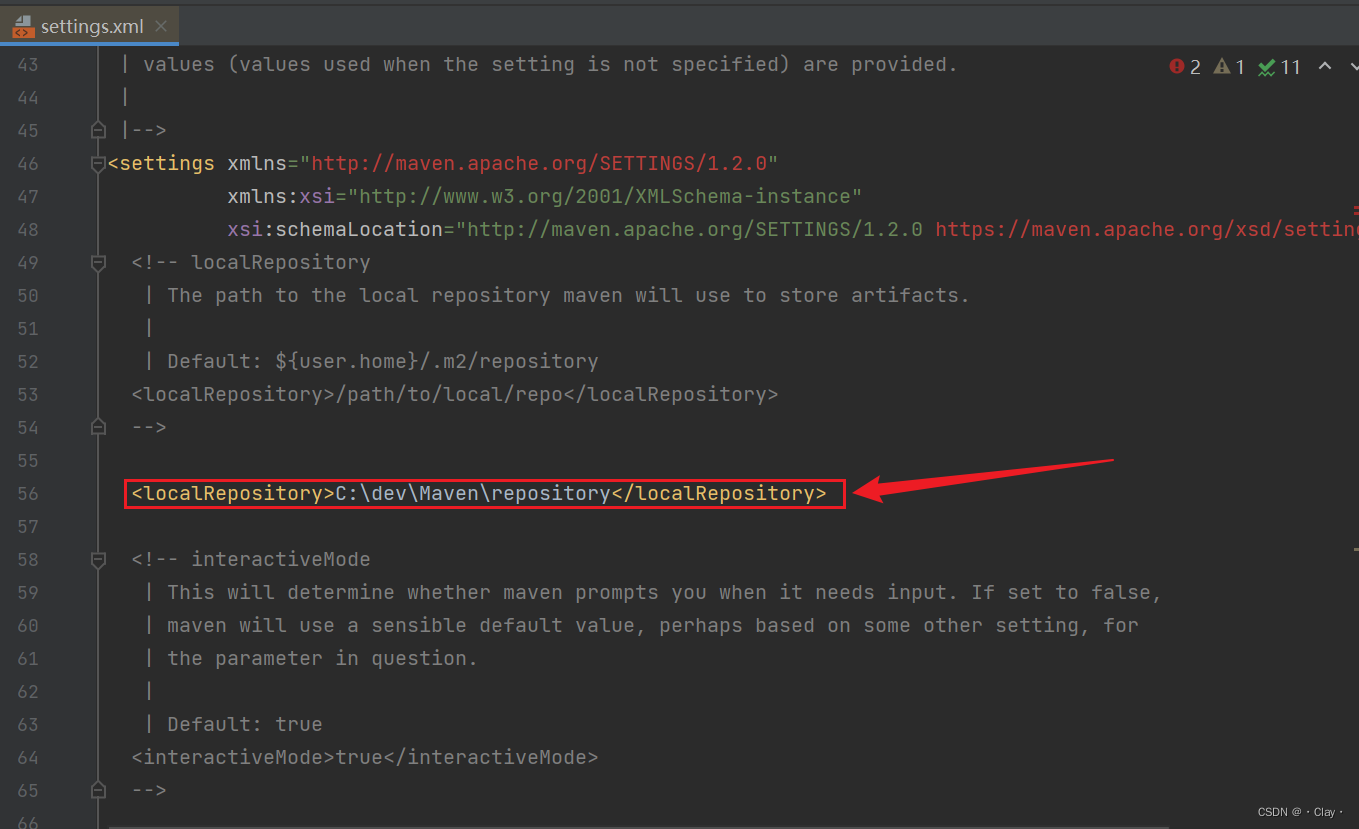Click line number 64 in gutter
Screen dimensions: 1359x829
pos(28,757)
